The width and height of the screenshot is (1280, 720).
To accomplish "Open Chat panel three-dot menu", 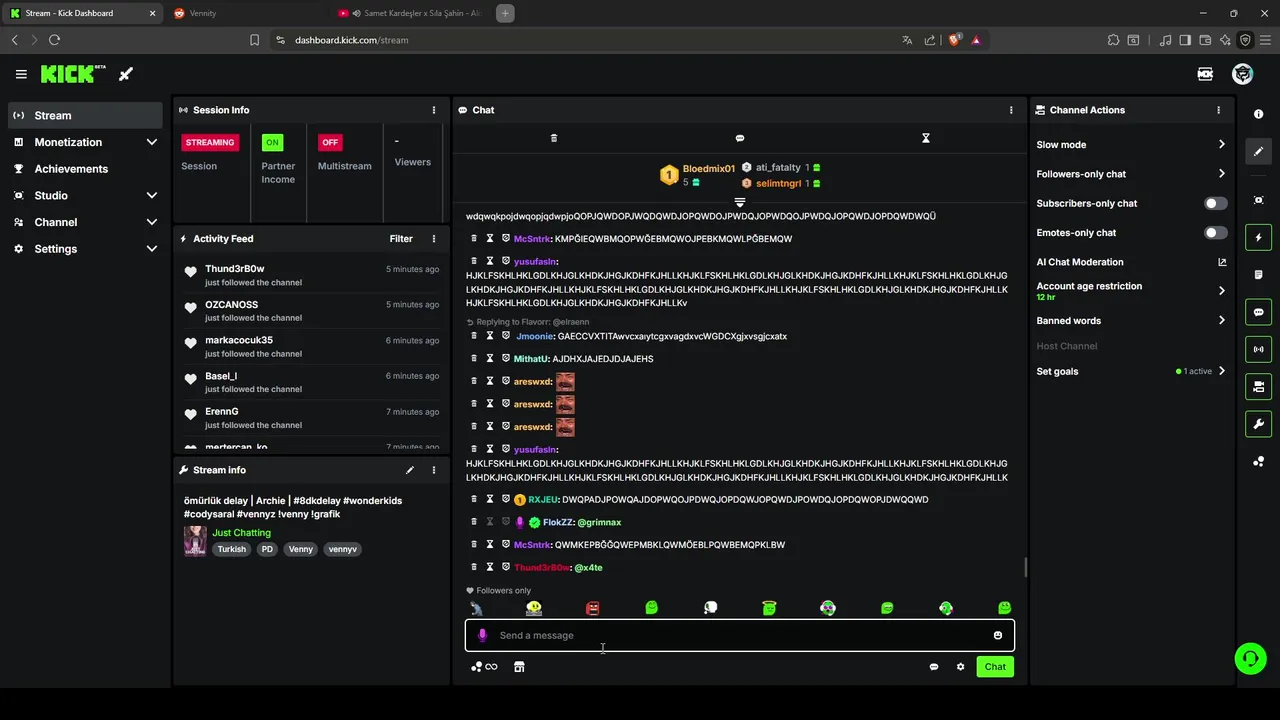I will pos(1011,110).
